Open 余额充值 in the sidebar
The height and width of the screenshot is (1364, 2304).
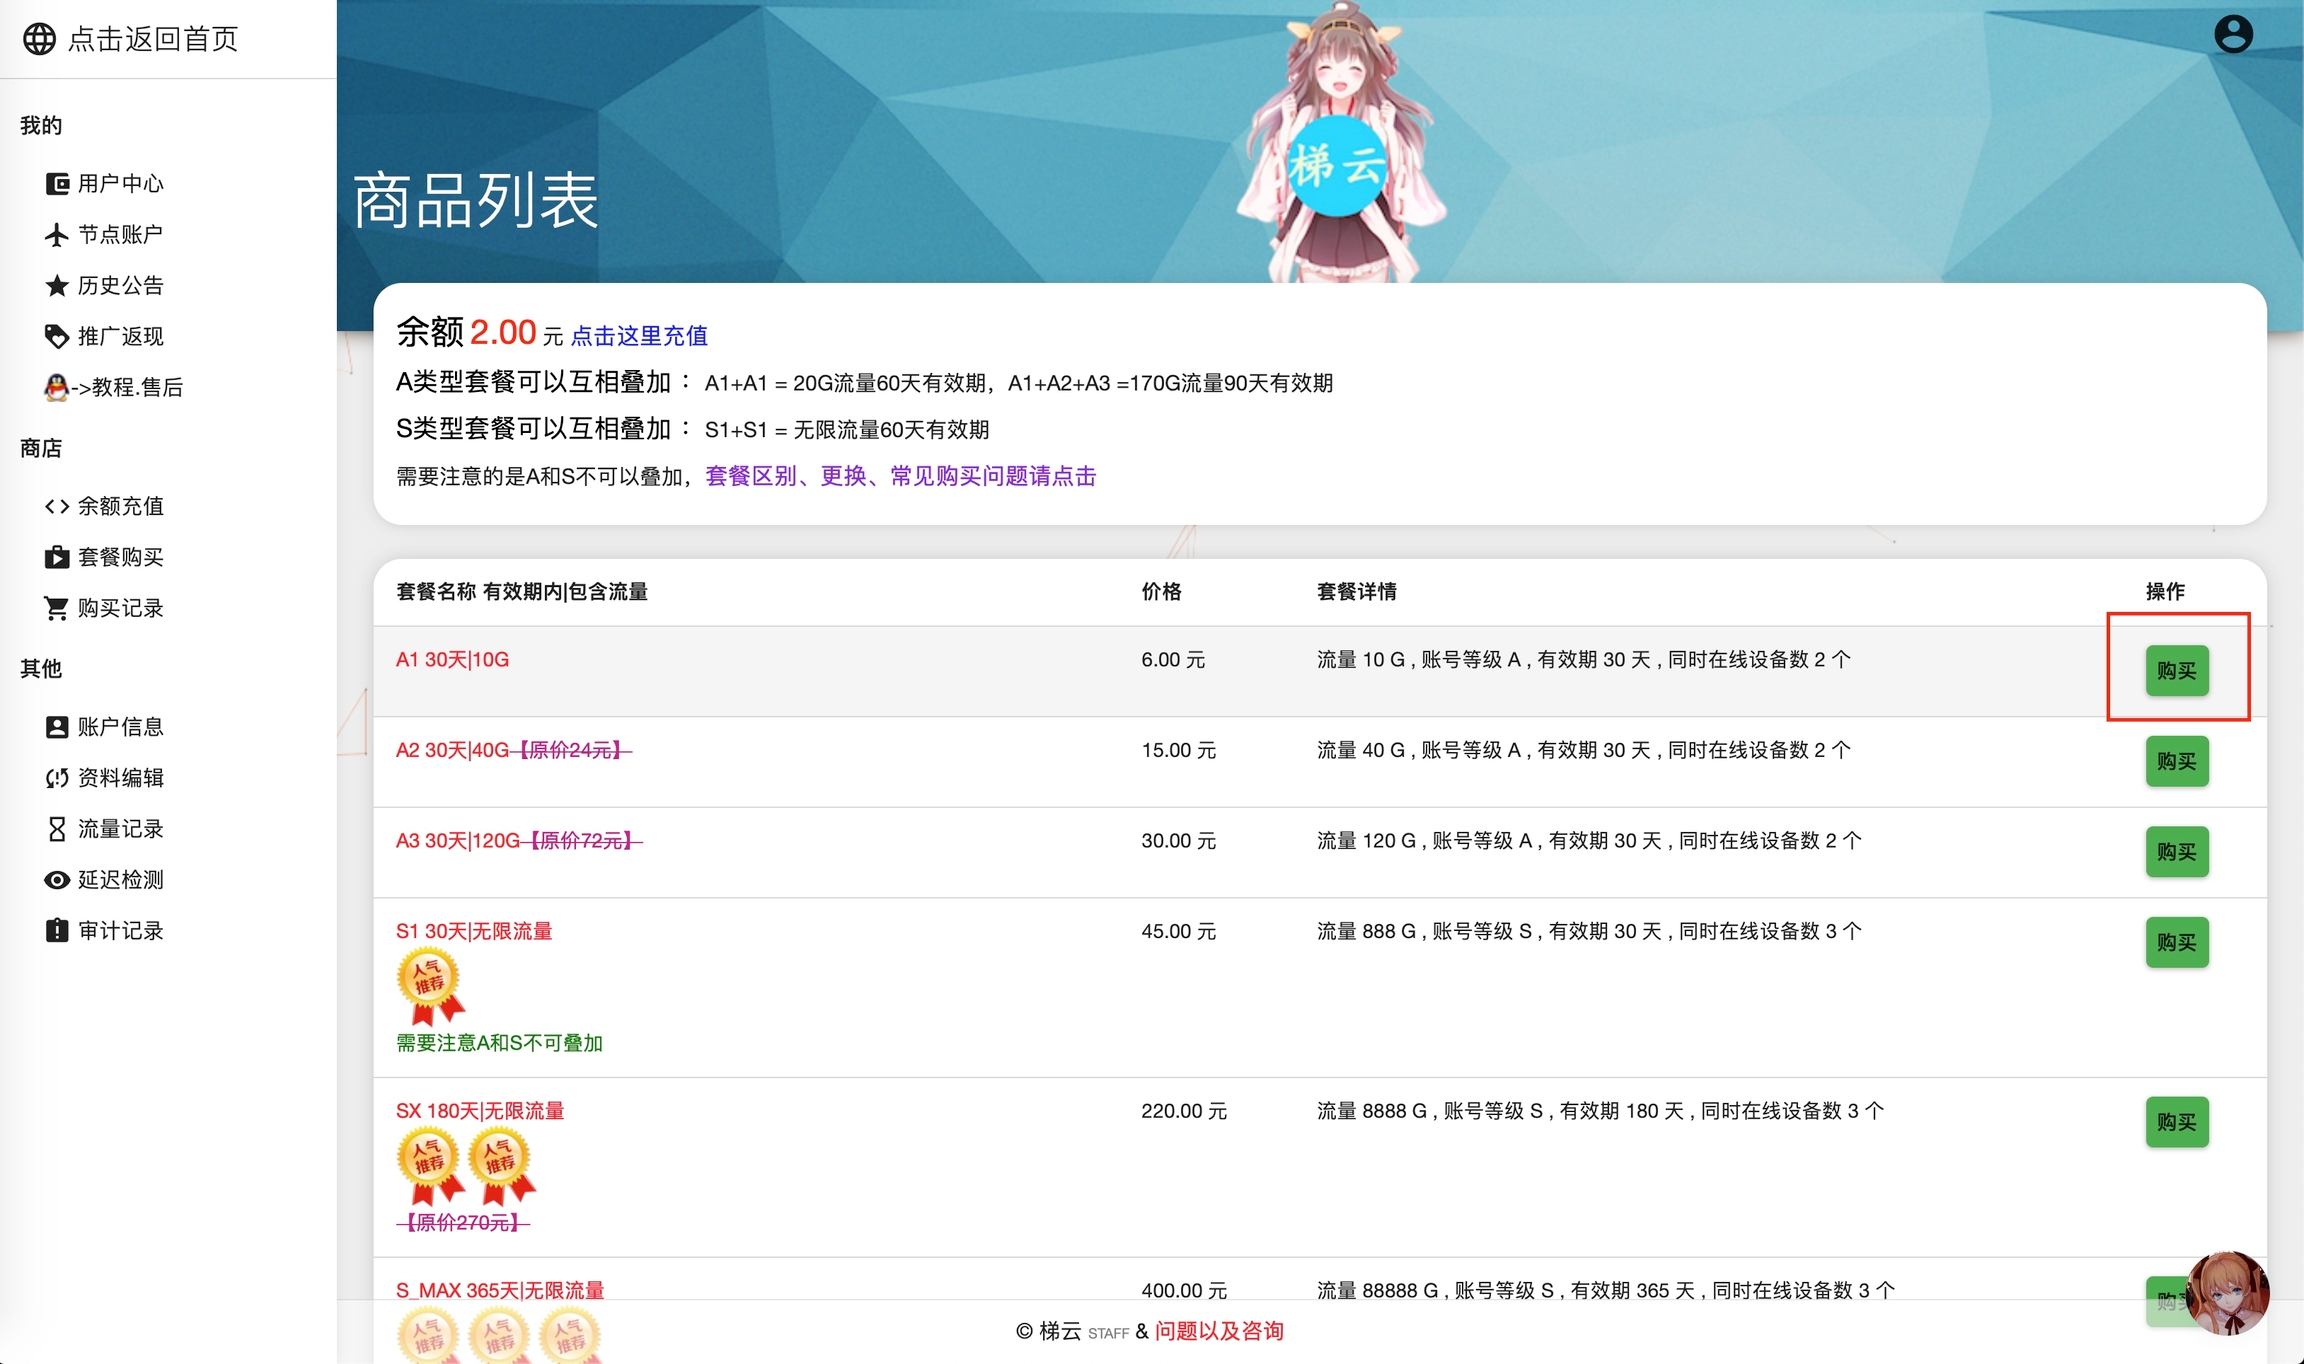[x=120, y=506]
